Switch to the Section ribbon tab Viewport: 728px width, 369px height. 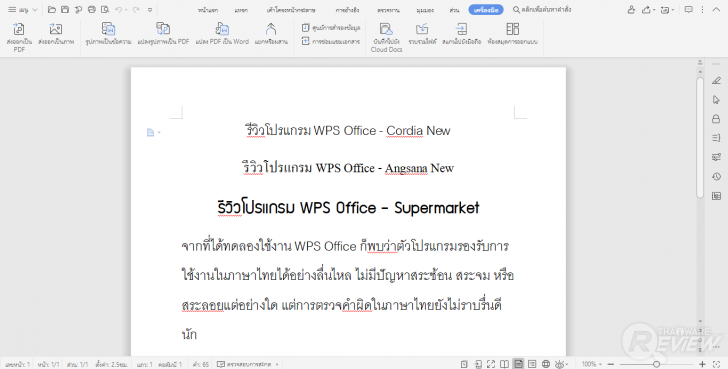tap(455, 10)
